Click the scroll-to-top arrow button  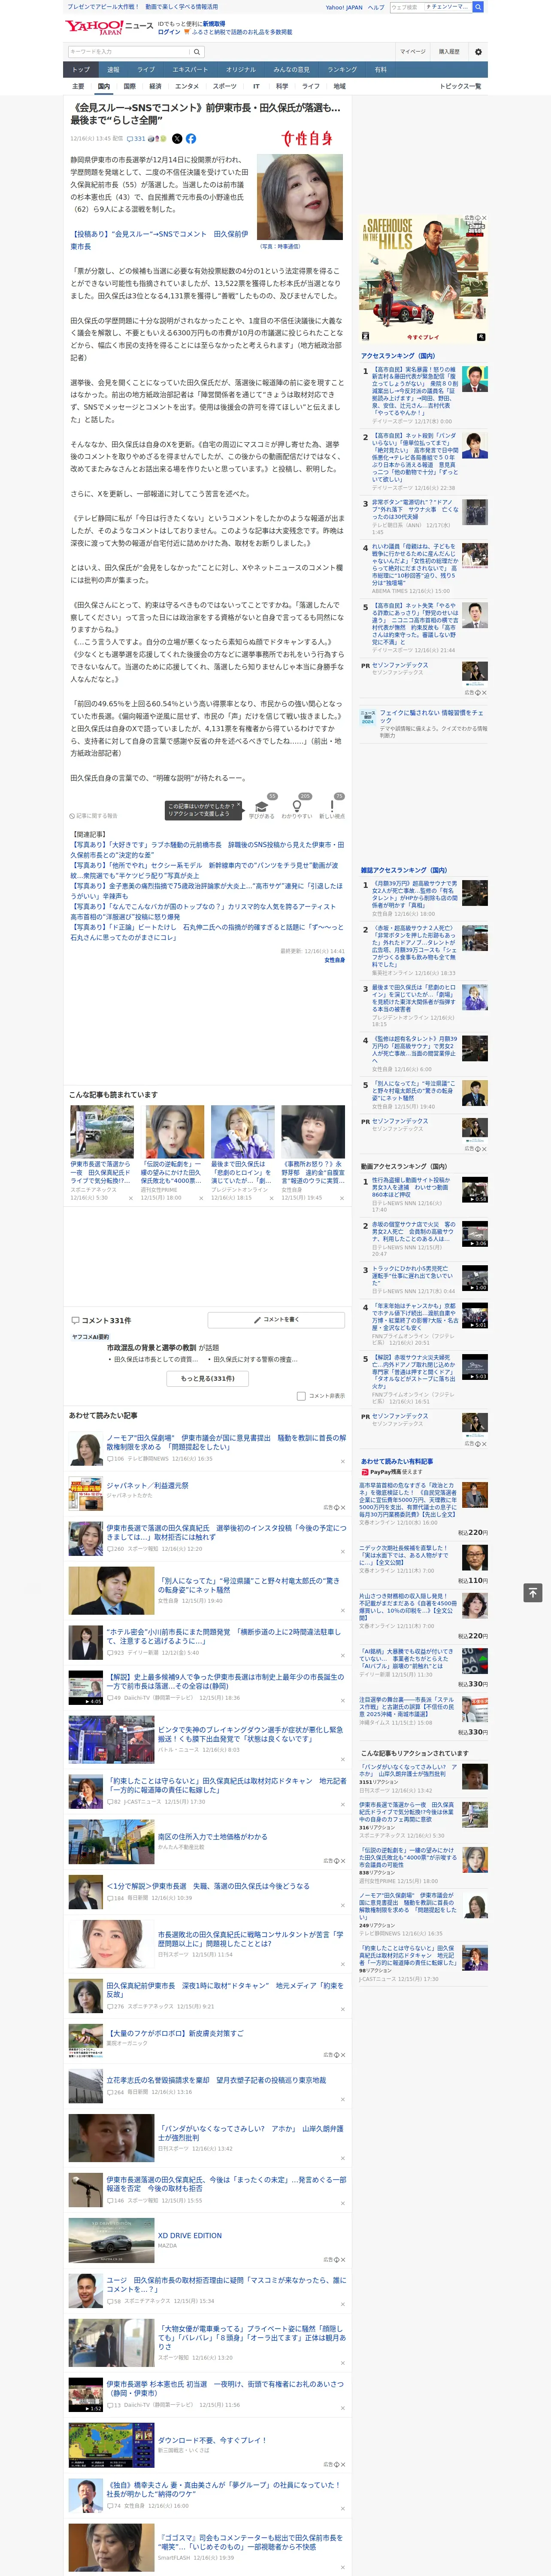[x=533, y=1593]
